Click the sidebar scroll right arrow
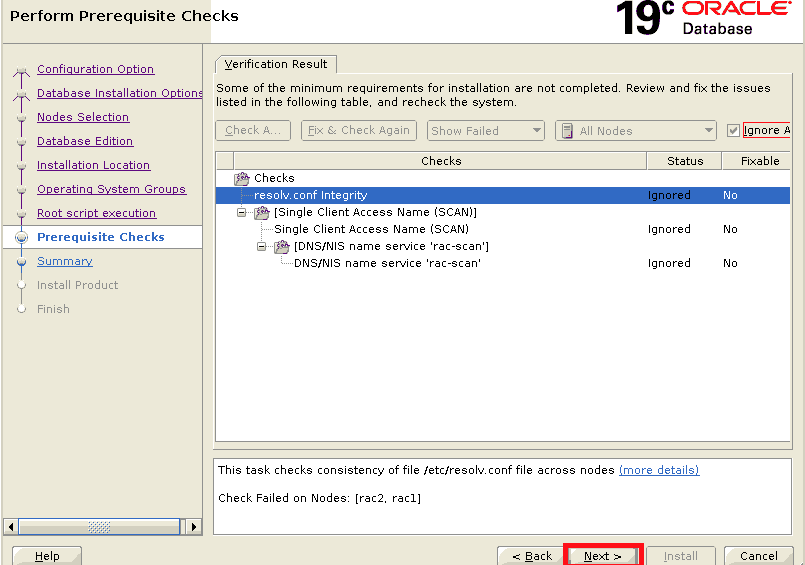The width and height of the screenshot is (805, 565). 194,527
